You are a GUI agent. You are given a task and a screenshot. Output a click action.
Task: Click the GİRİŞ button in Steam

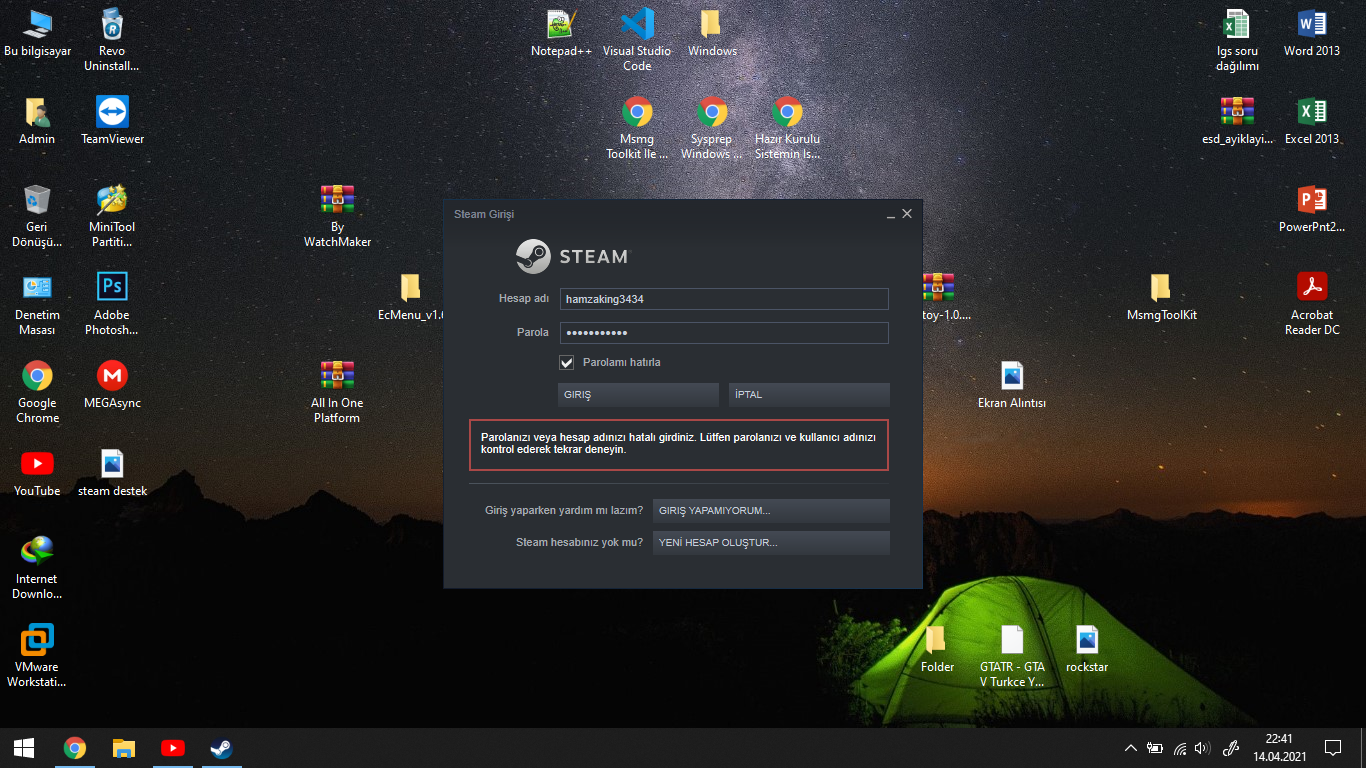[638, 395]
